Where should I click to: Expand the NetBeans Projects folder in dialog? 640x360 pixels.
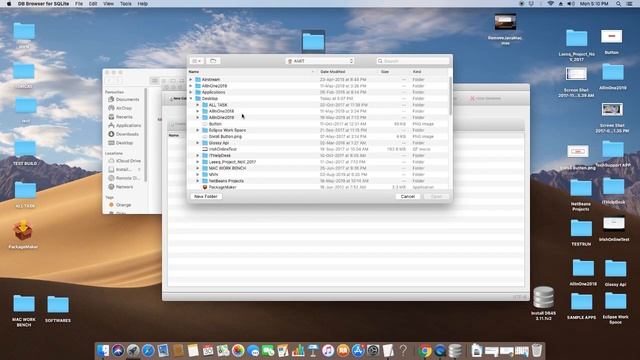(x=198, y=181)
